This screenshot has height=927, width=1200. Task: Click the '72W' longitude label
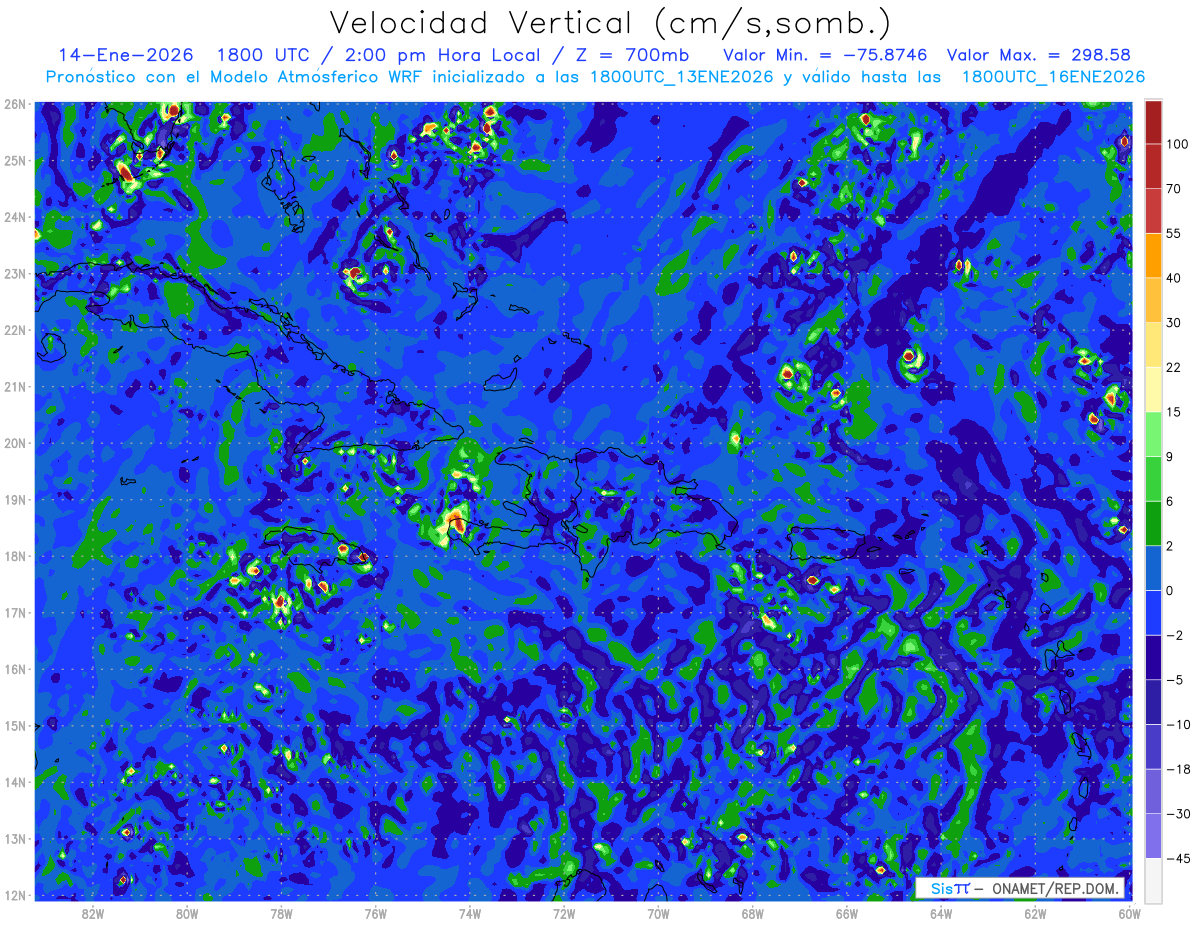tap(564, 912)
